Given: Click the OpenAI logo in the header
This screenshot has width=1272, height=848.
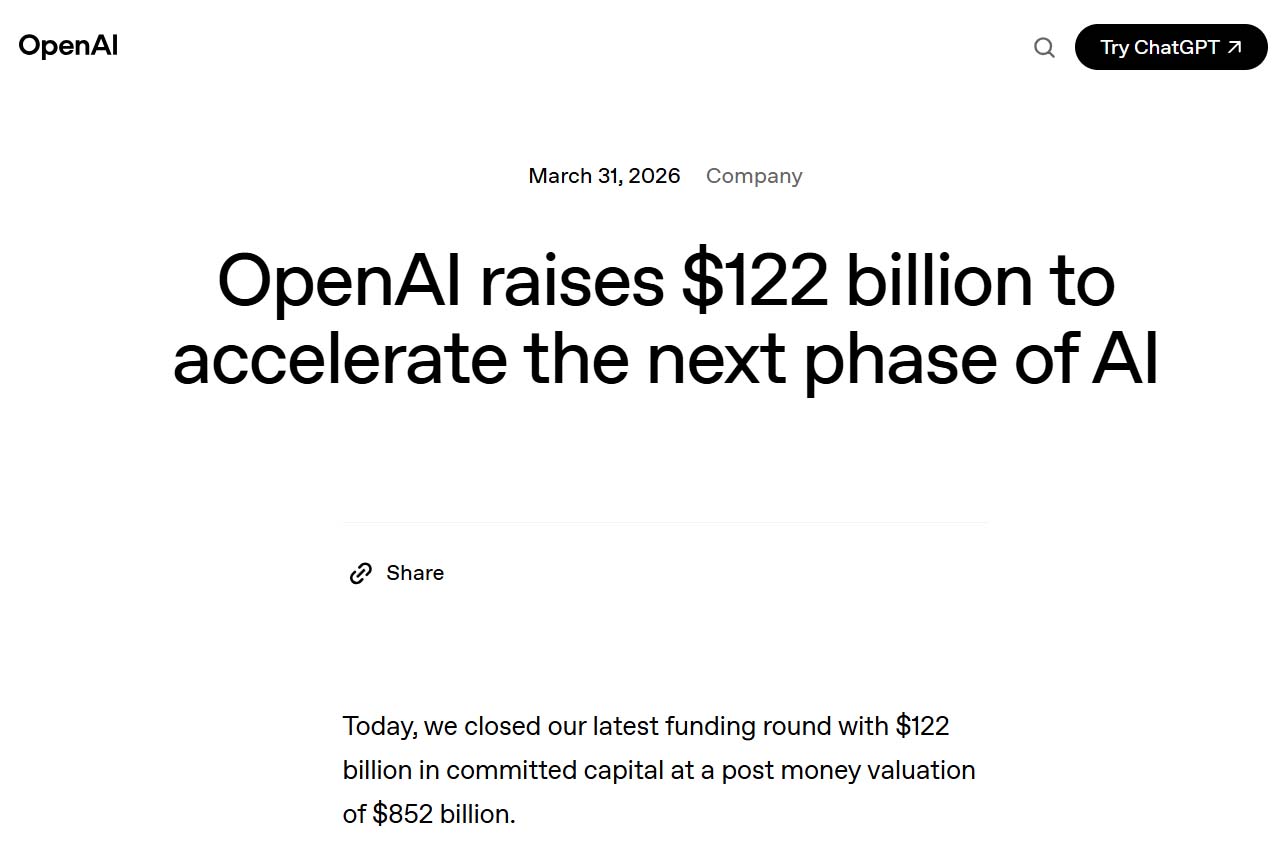Looking at the screenshot, I should [68, 46].
